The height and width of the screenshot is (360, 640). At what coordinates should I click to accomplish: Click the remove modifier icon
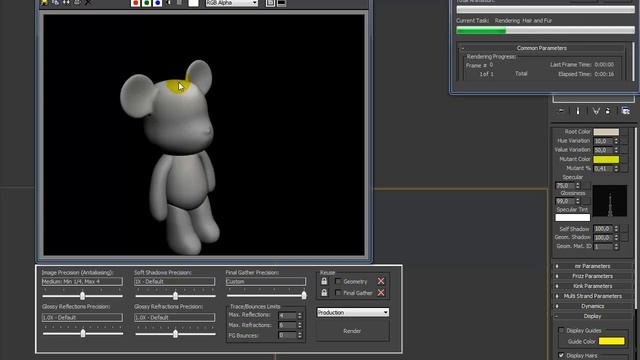pos(608,111)
